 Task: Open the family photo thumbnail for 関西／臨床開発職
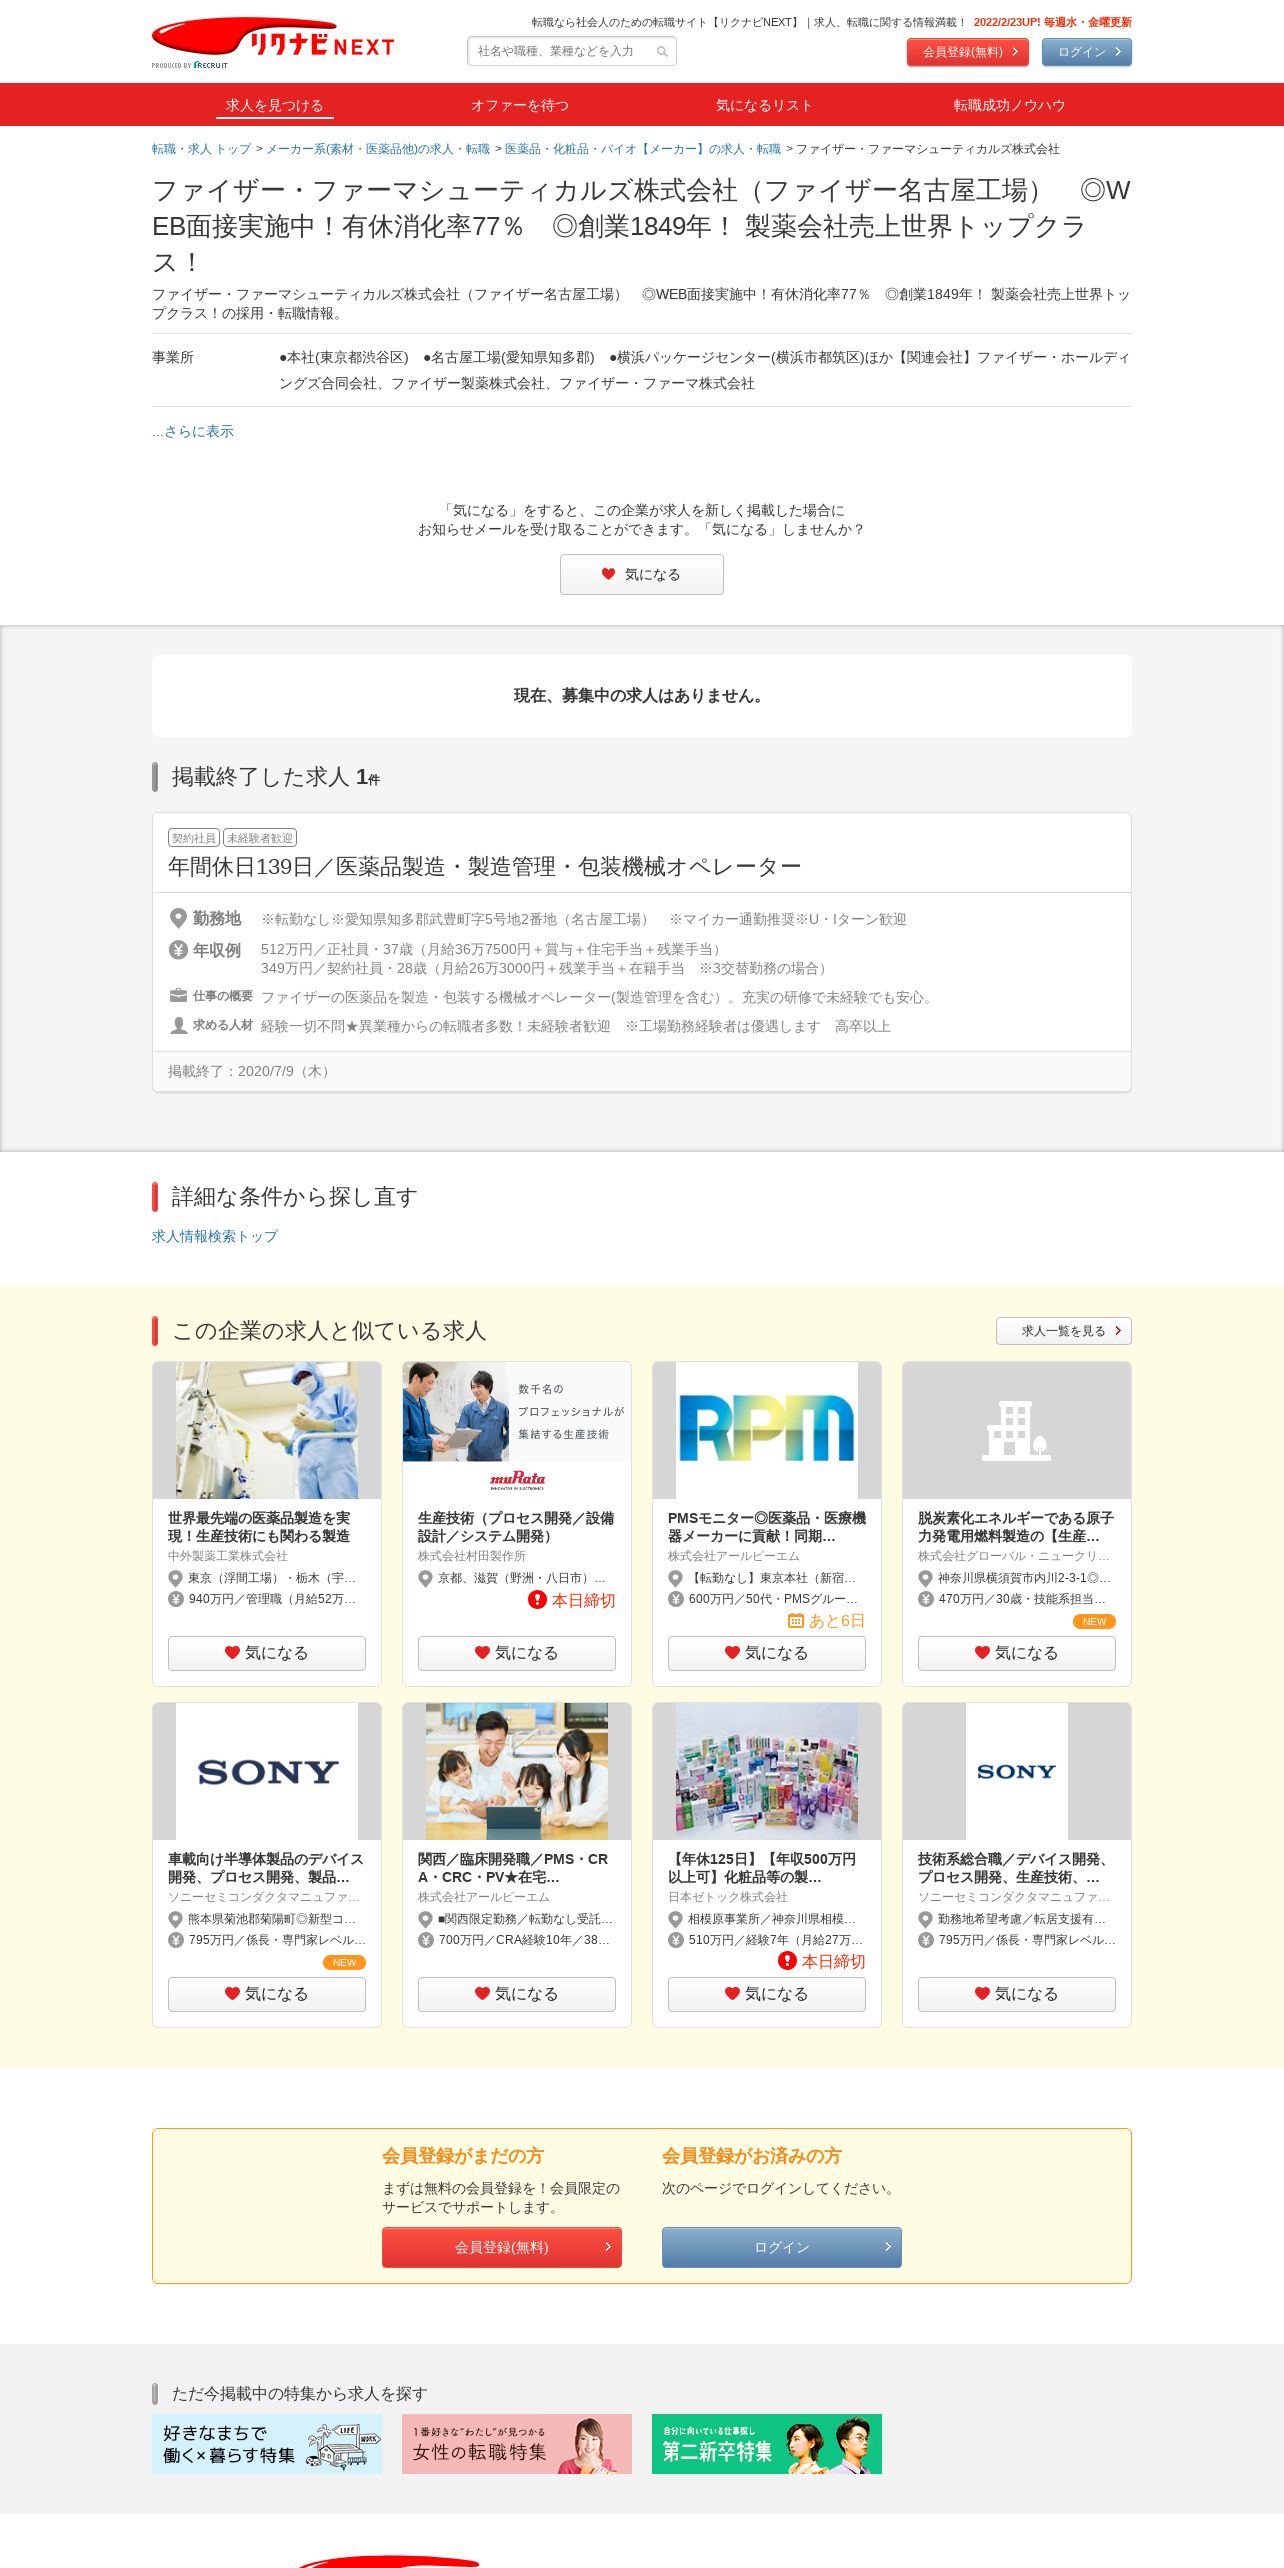point(517,1771)
